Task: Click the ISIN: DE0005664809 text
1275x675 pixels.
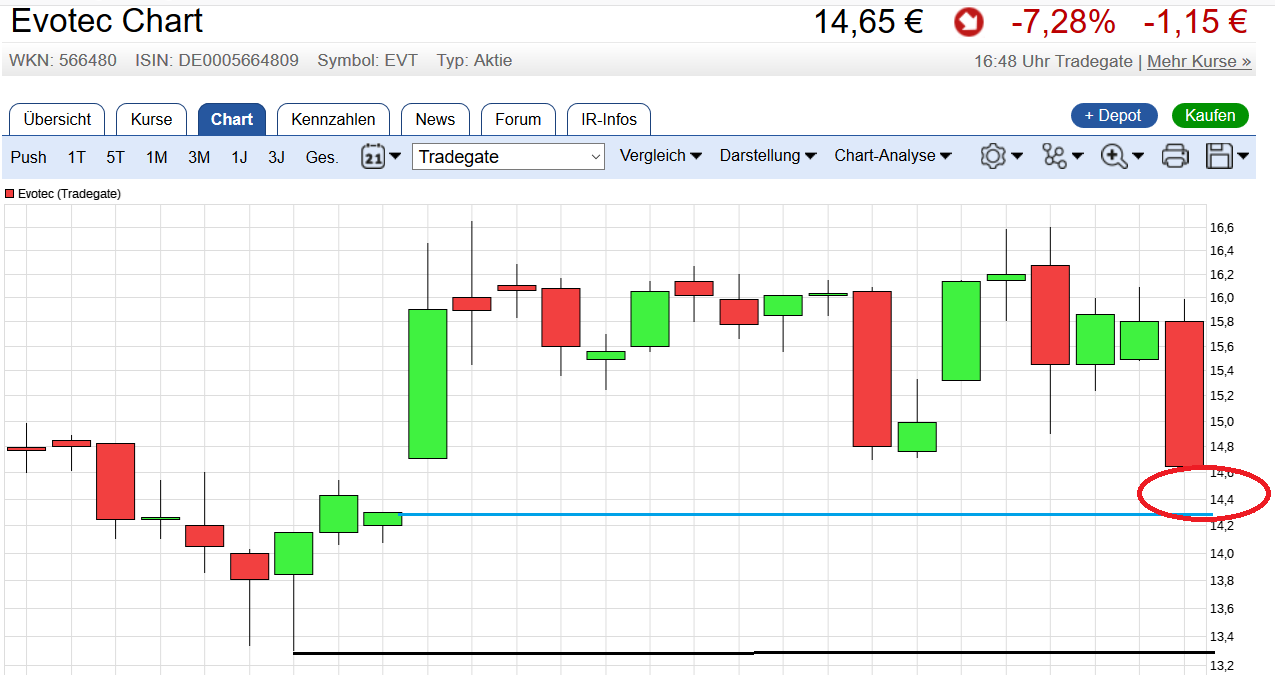Action: (217, 60)
